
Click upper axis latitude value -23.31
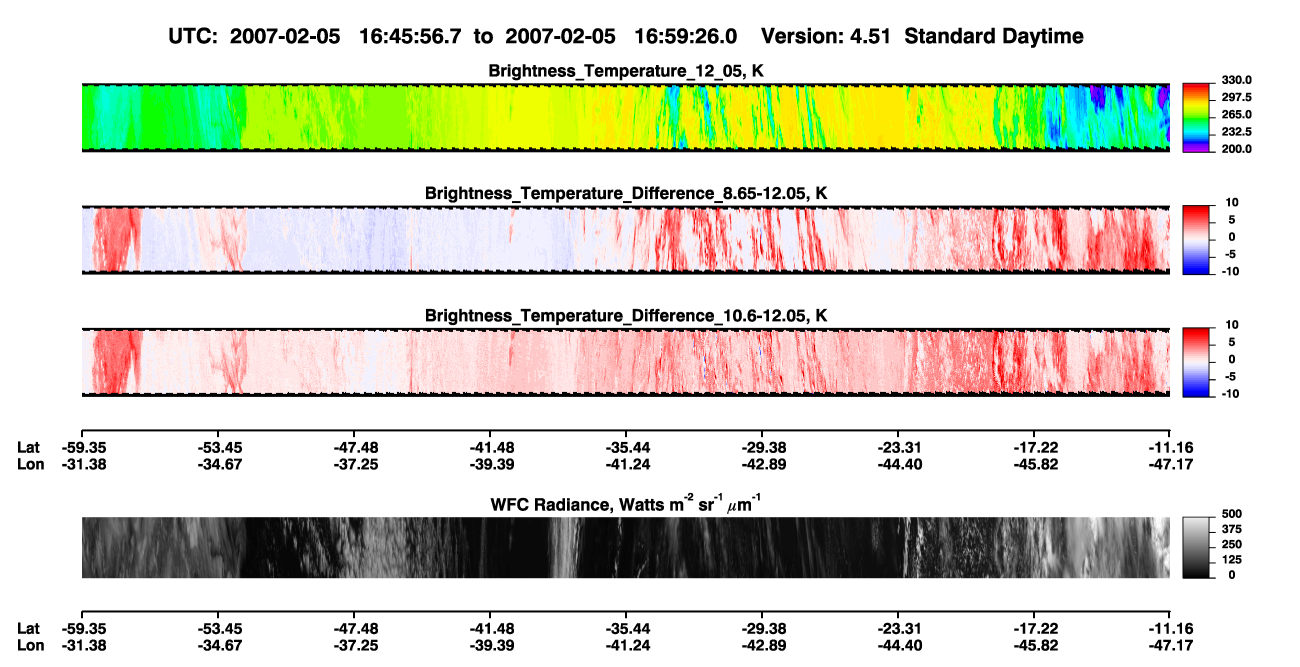click(898, 447)
